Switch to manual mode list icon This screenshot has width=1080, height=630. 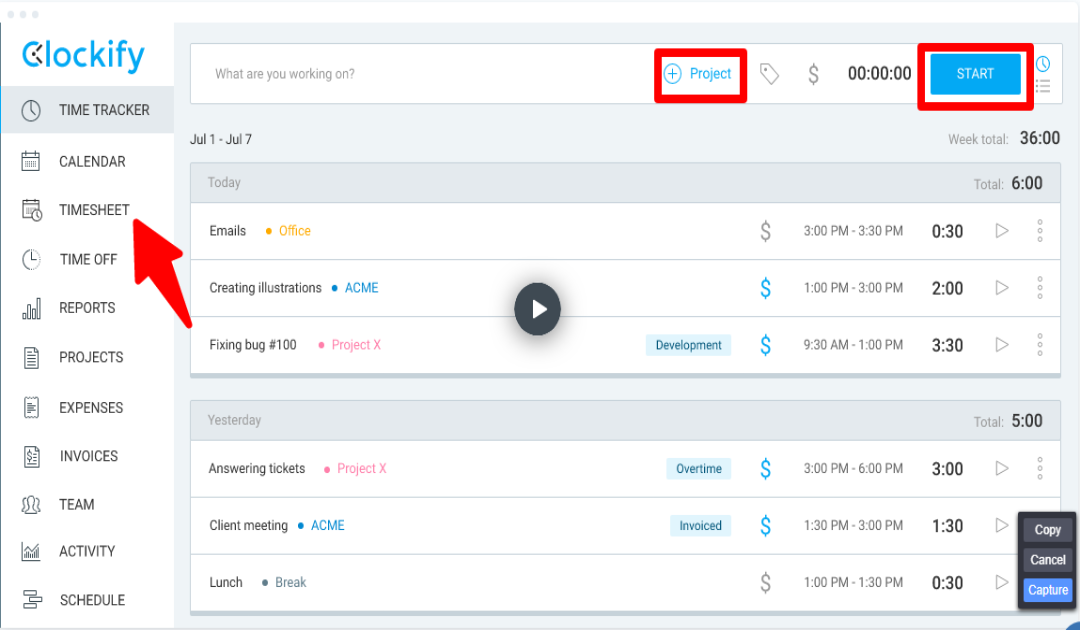(x=1043, y=86)
